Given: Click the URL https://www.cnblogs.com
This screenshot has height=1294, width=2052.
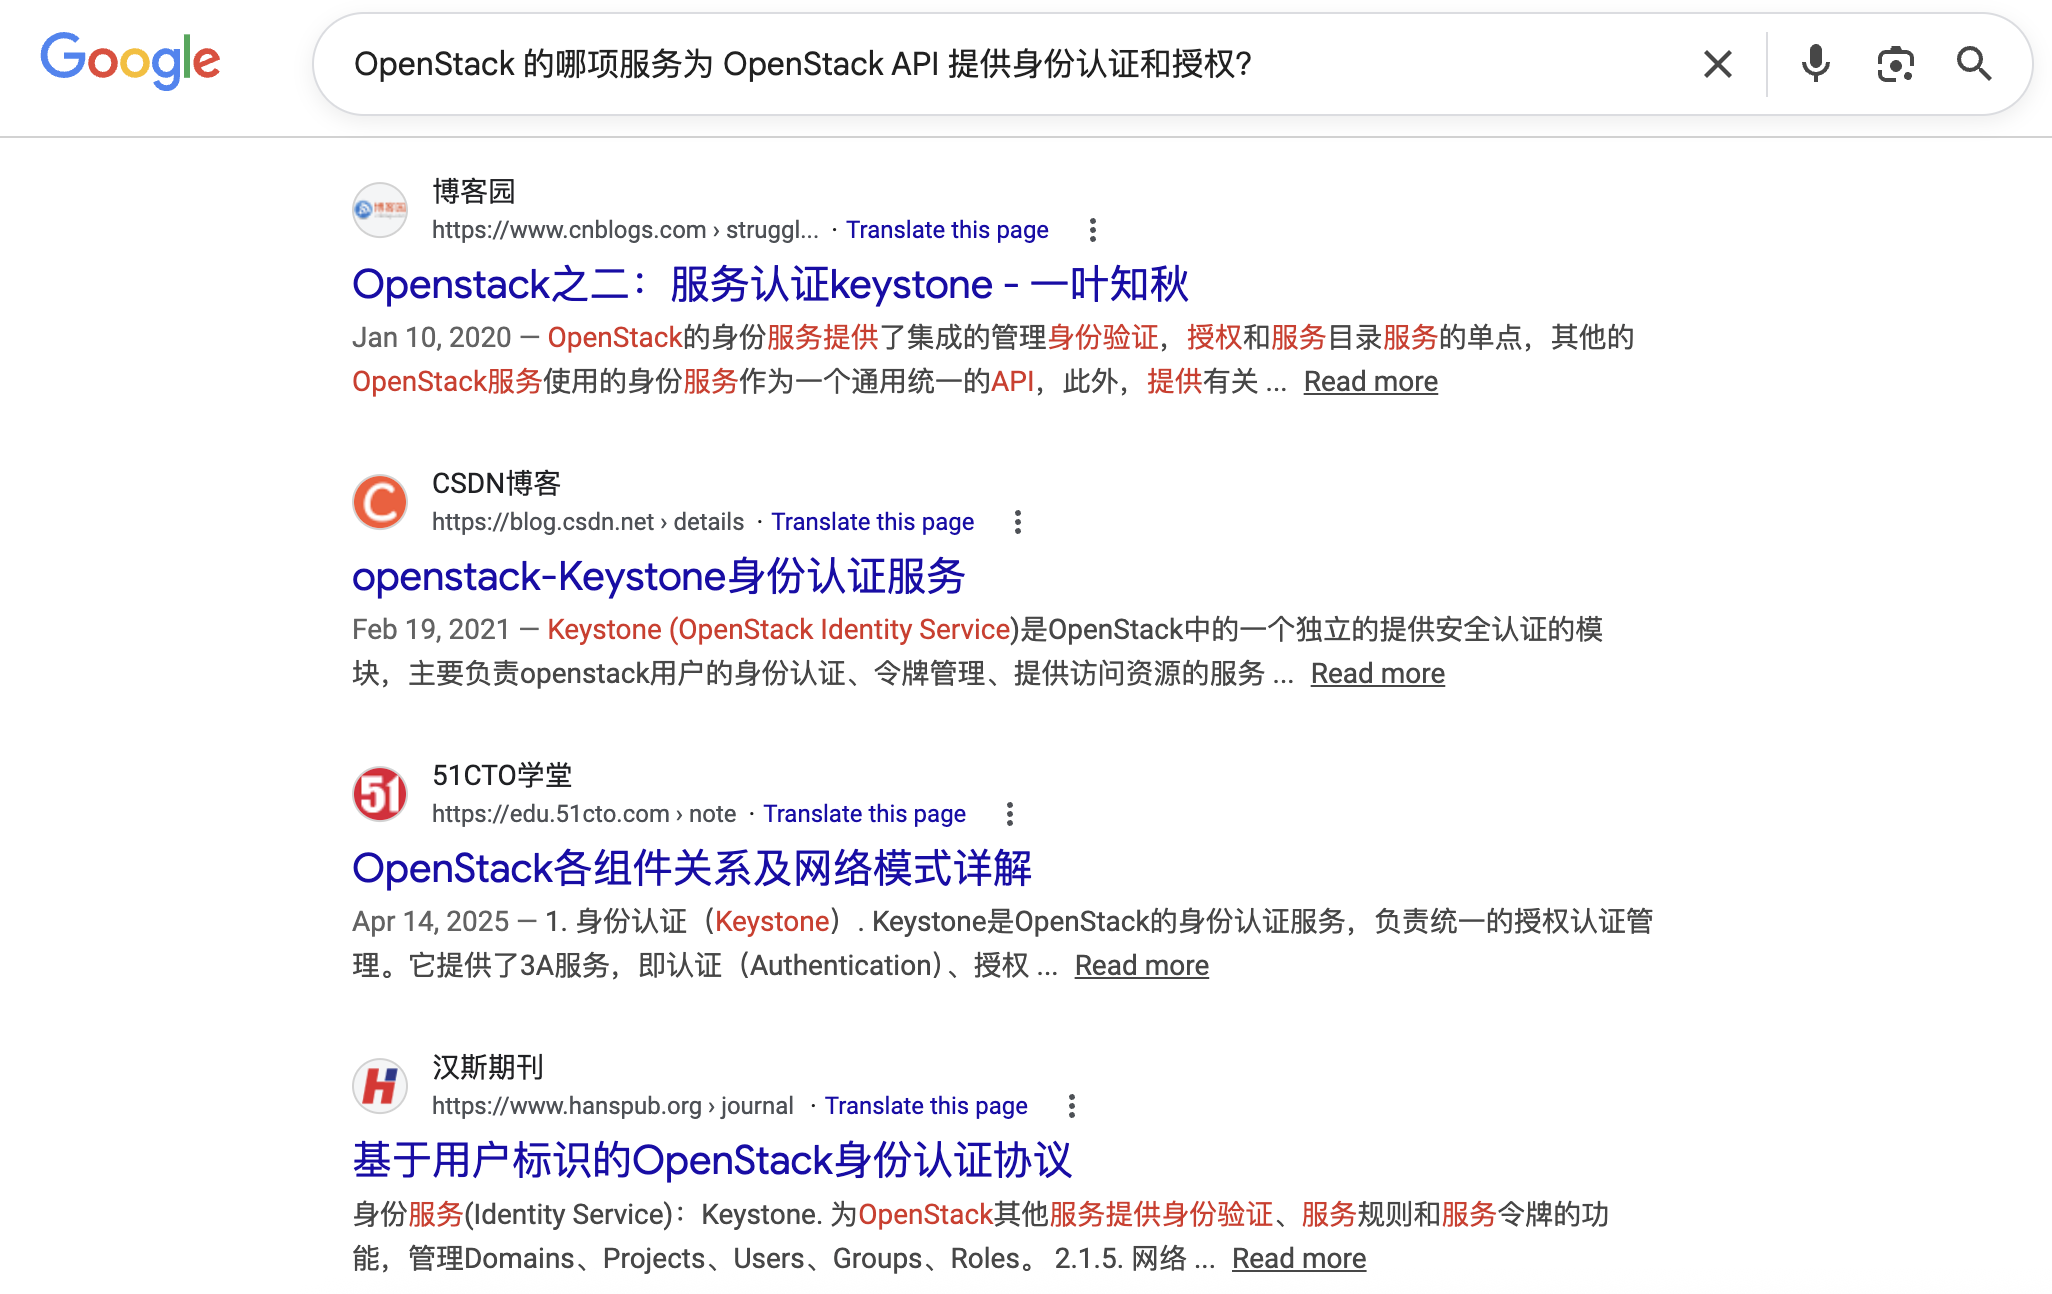Looking at the screenshot, I should coord(569,230).
